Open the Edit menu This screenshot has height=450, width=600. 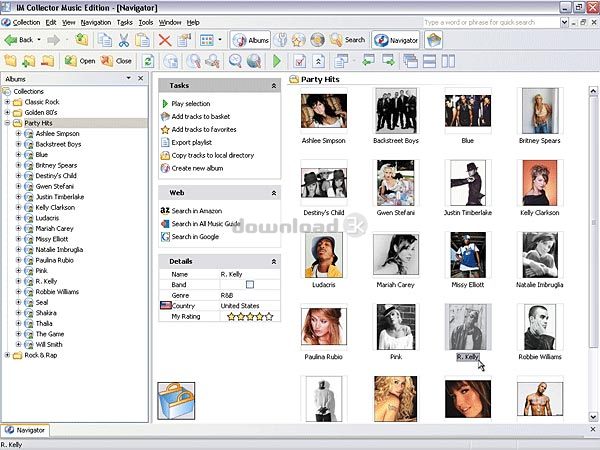(x=51, y=23)
